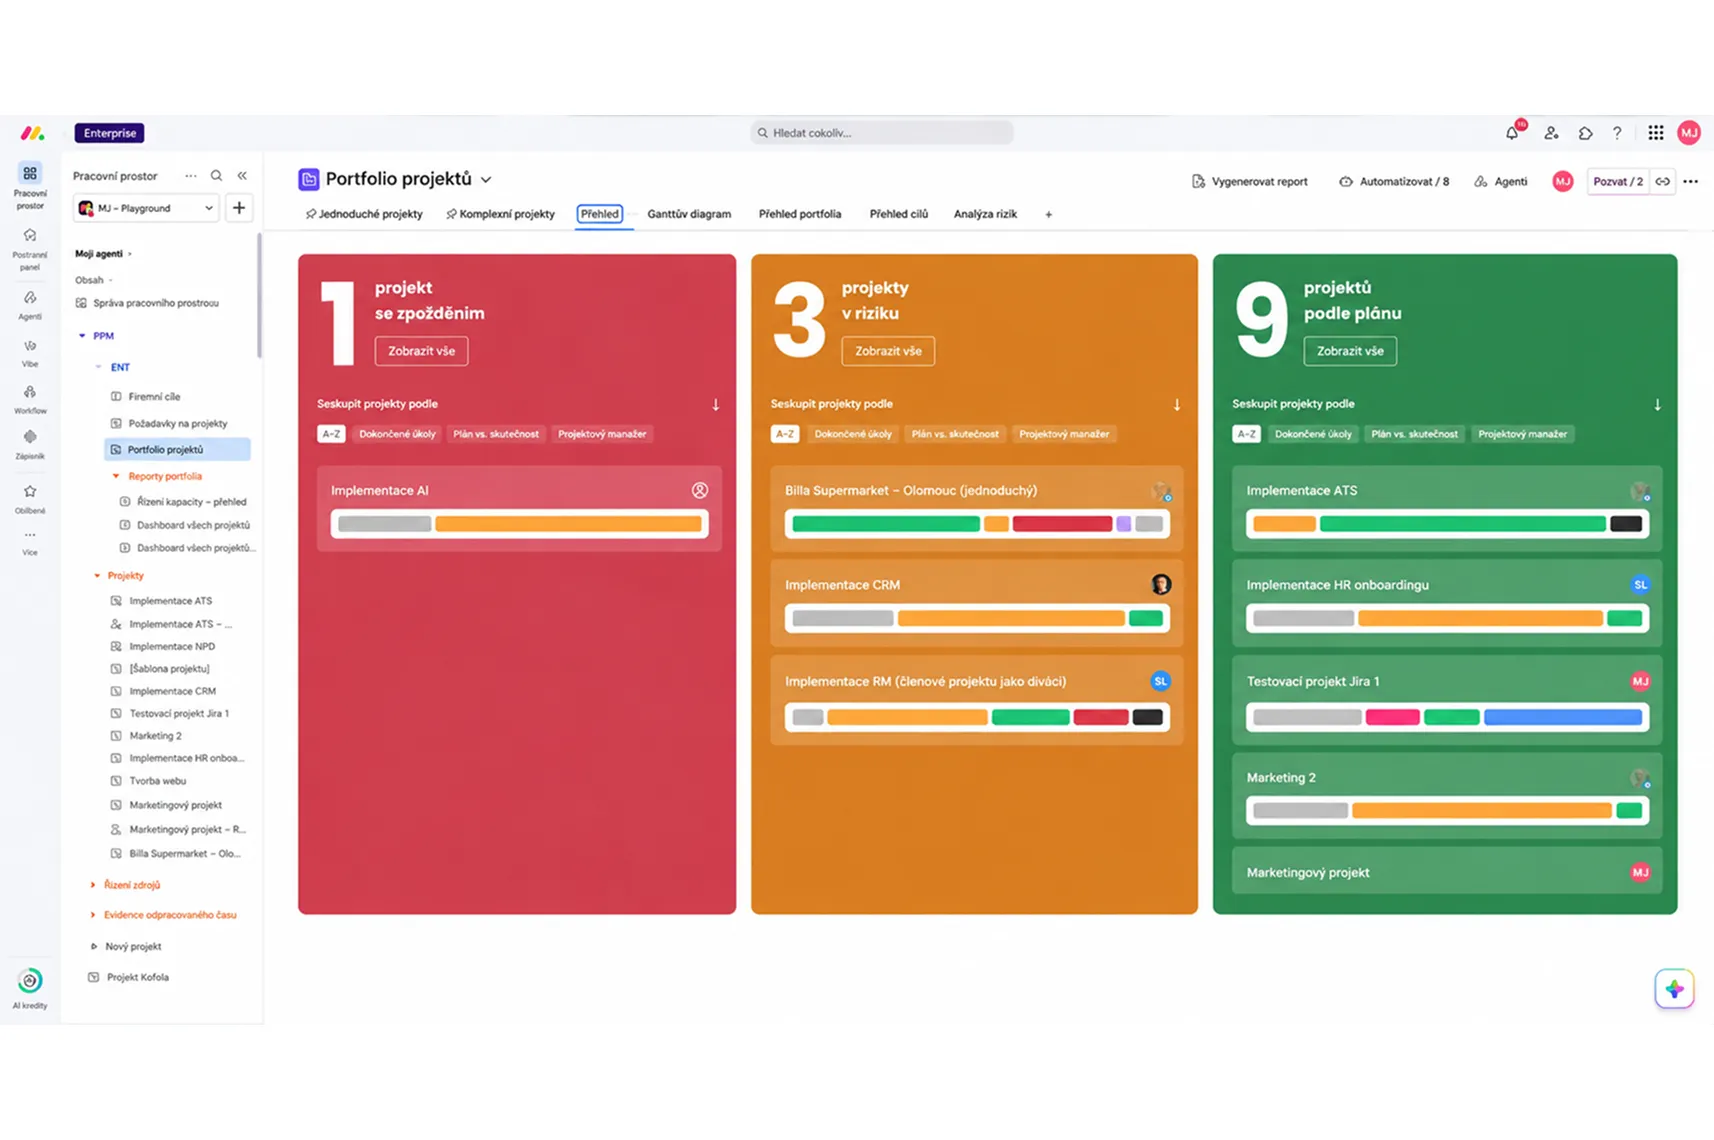This screenshot has width=1714, height=1140.
Task: Collapse the PPM folder
Action: tap(82, 336)
